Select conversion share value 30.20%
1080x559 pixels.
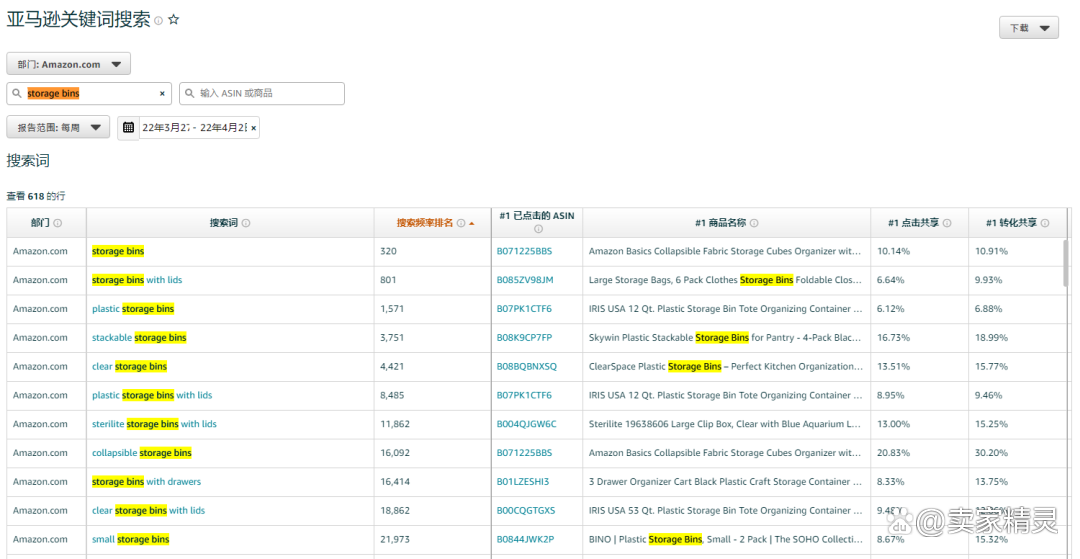[992, 453]
